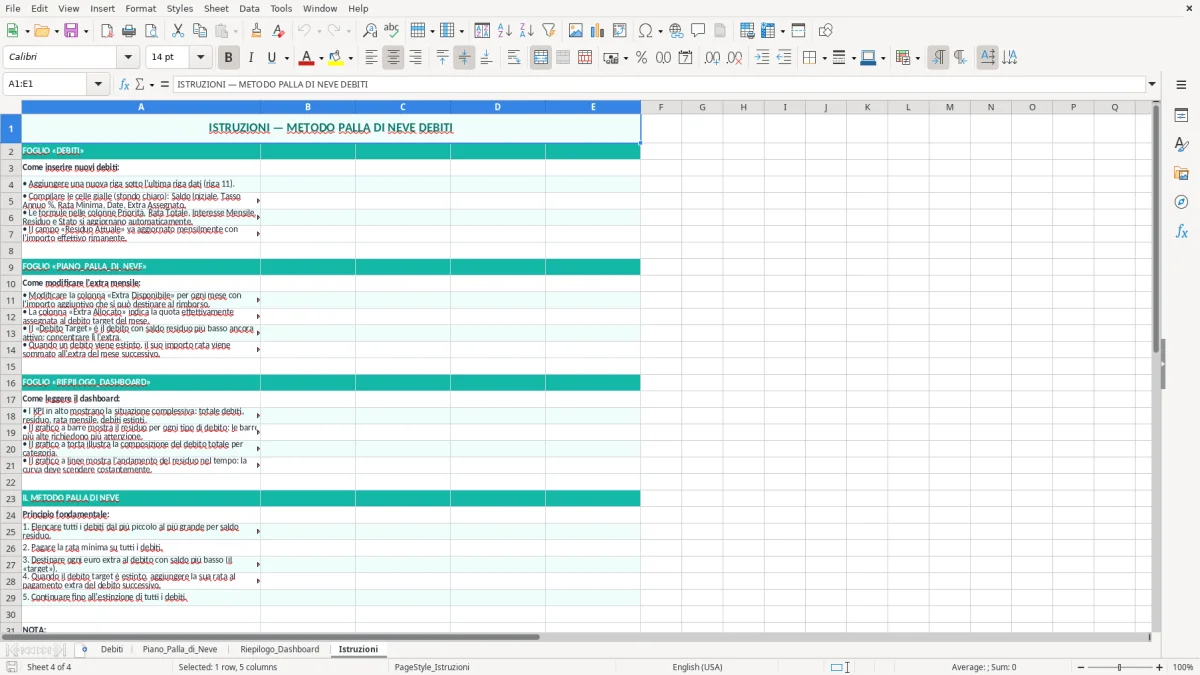The image size is (1200, 675).
Task: Expand the formula bar
Action: point(1152,84)
